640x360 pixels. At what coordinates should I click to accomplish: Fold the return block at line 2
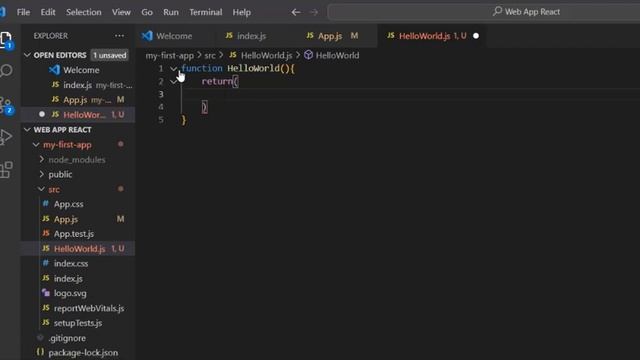tap(173, 82)
